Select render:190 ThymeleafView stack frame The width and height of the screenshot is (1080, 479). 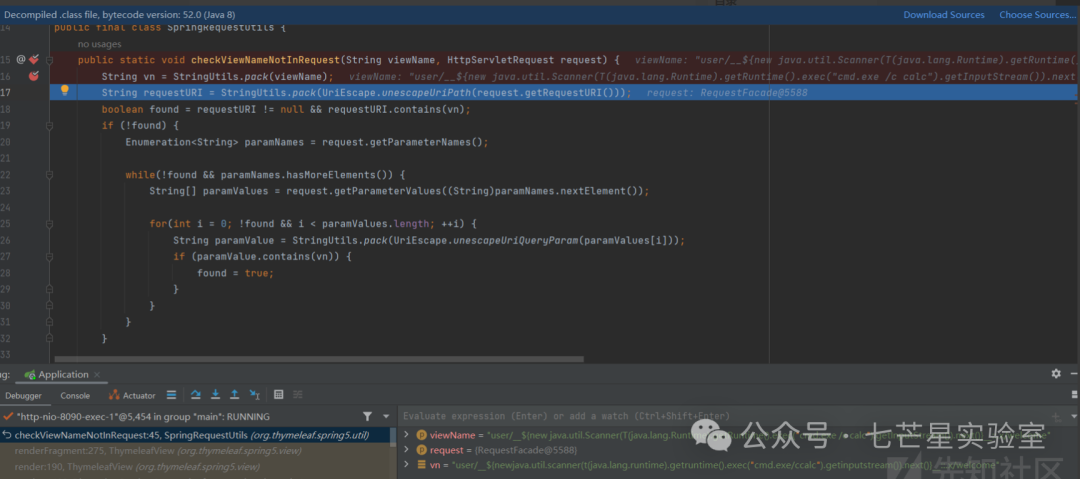coord(197,467)
